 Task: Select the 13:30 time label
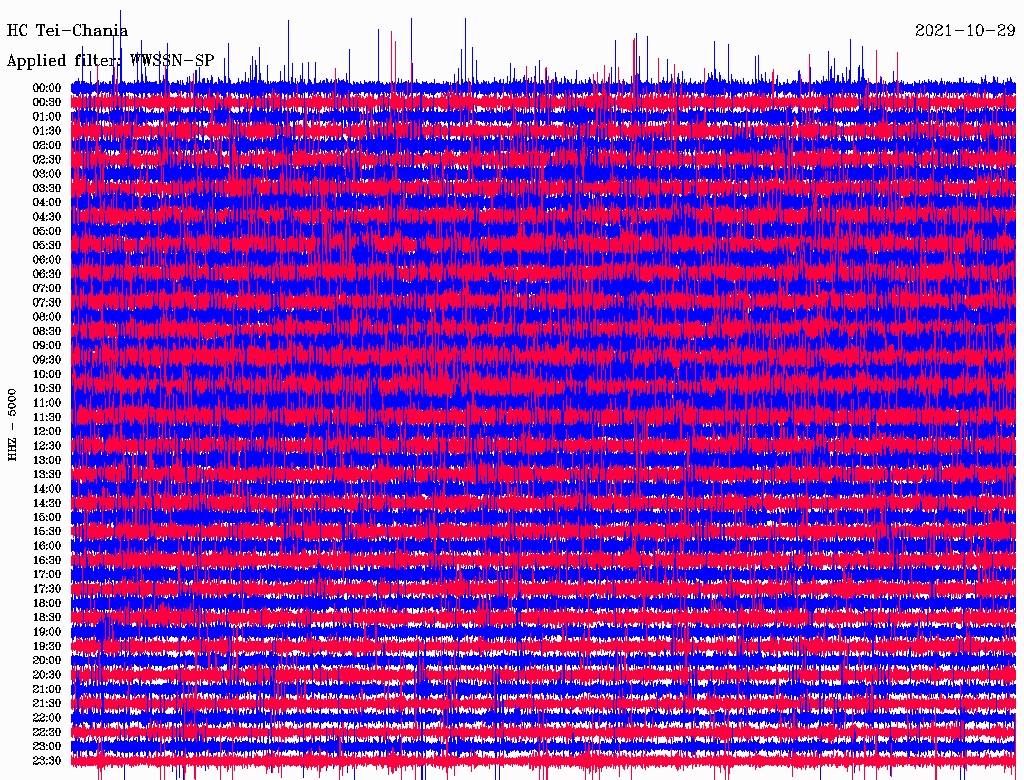47,474
